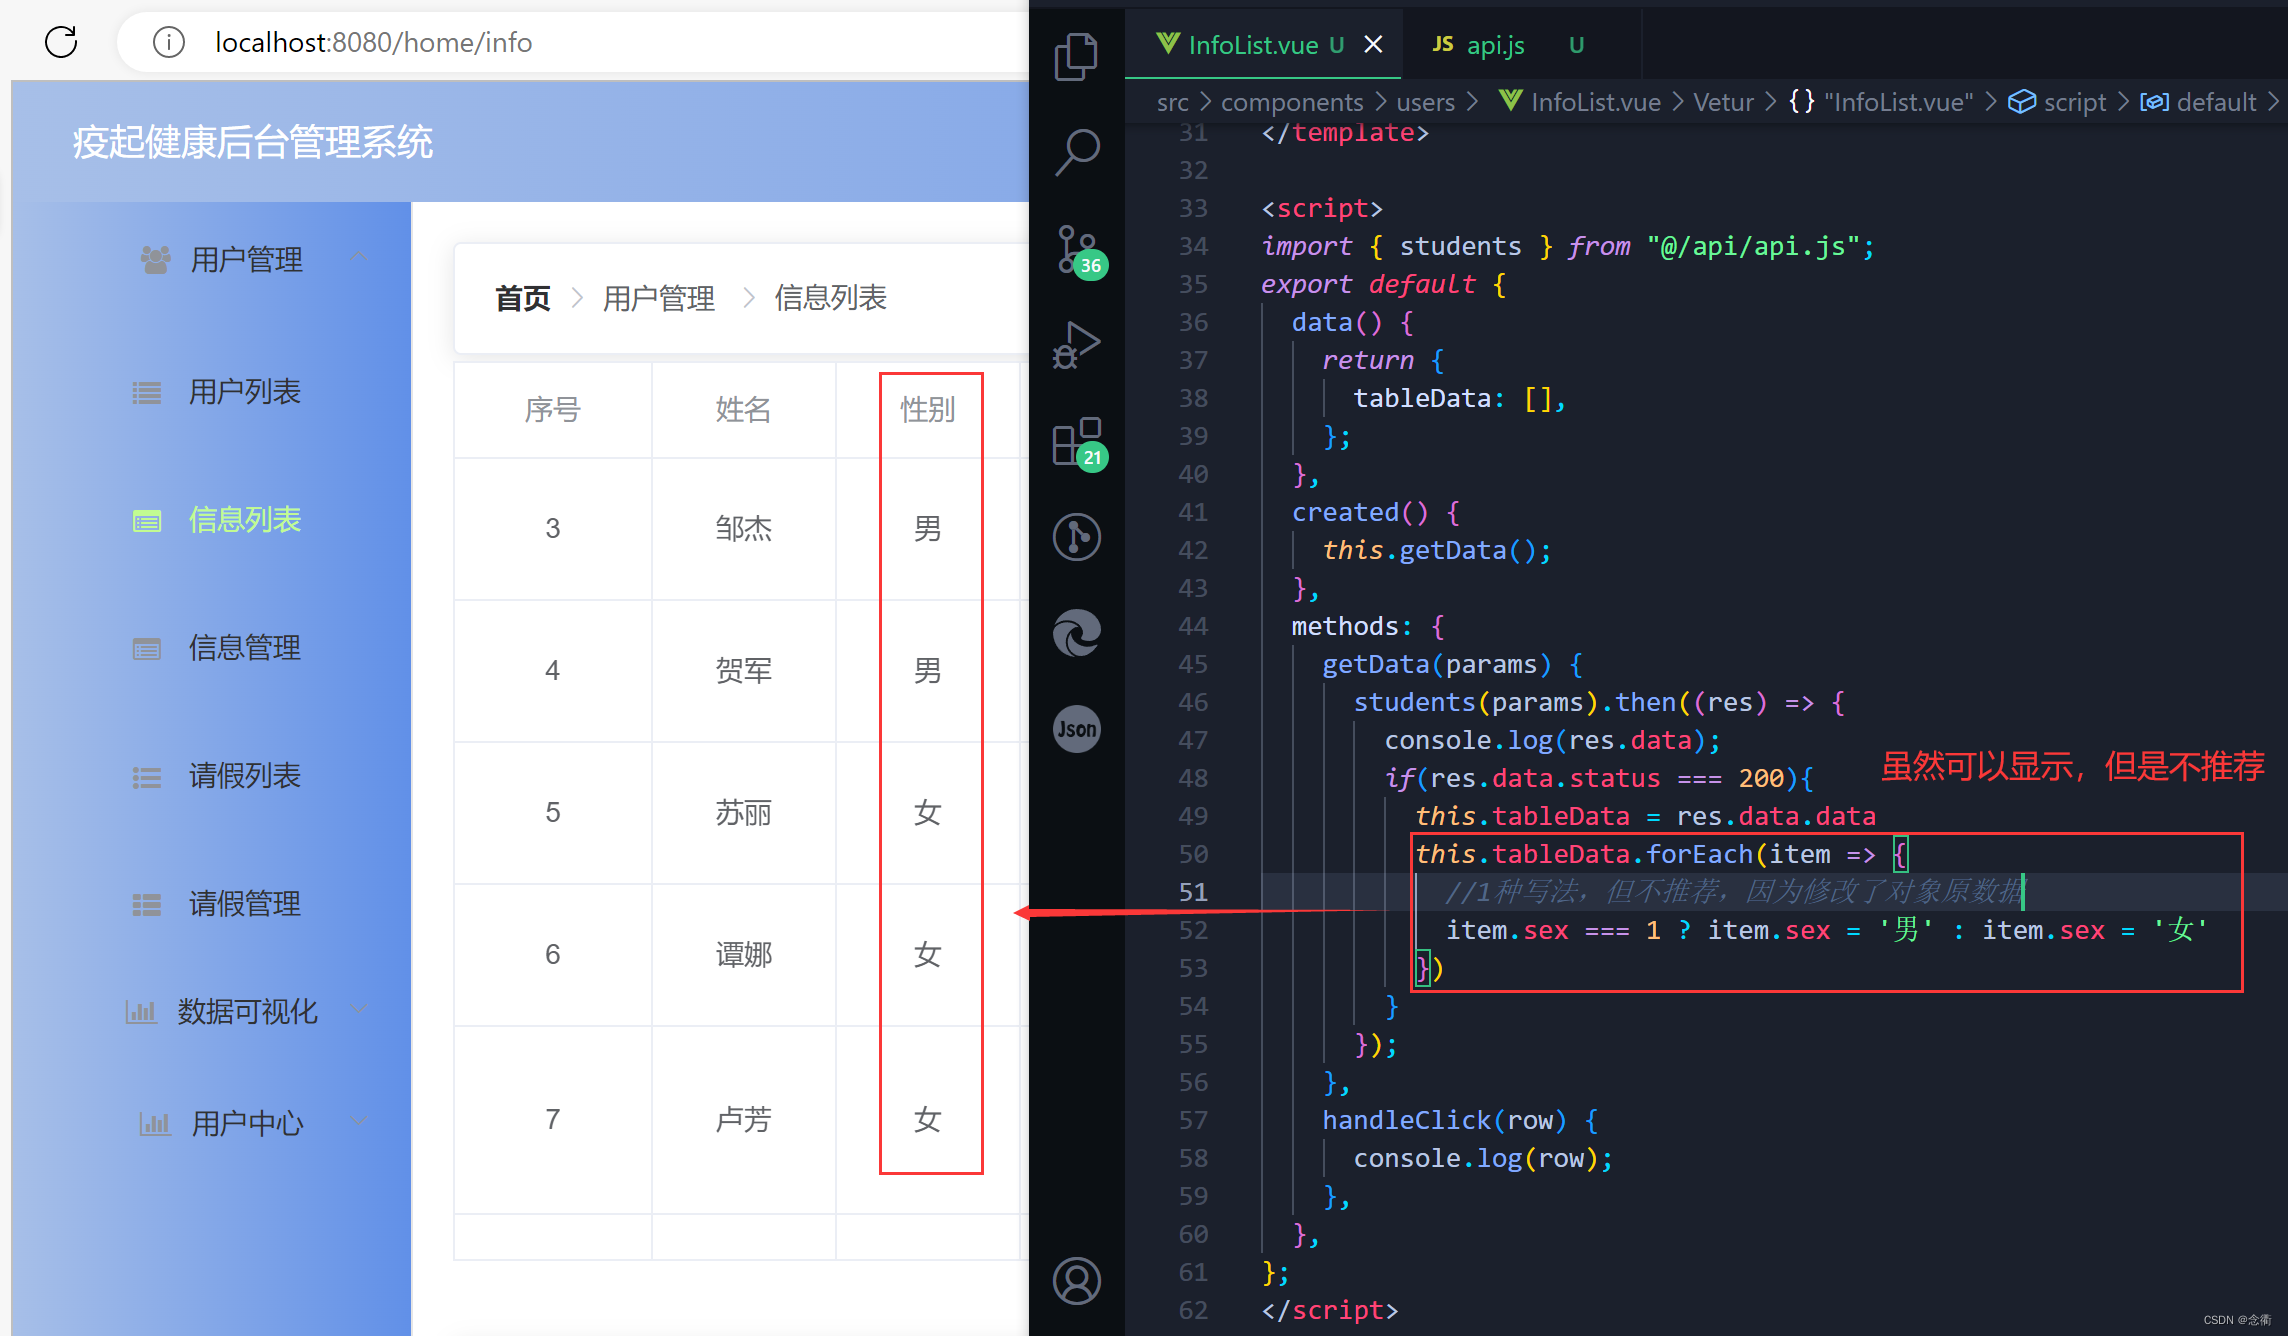2288x1336 pixels.
Task: Open the Search magnifier in activity bar
Action: [x=1076, y=153]
